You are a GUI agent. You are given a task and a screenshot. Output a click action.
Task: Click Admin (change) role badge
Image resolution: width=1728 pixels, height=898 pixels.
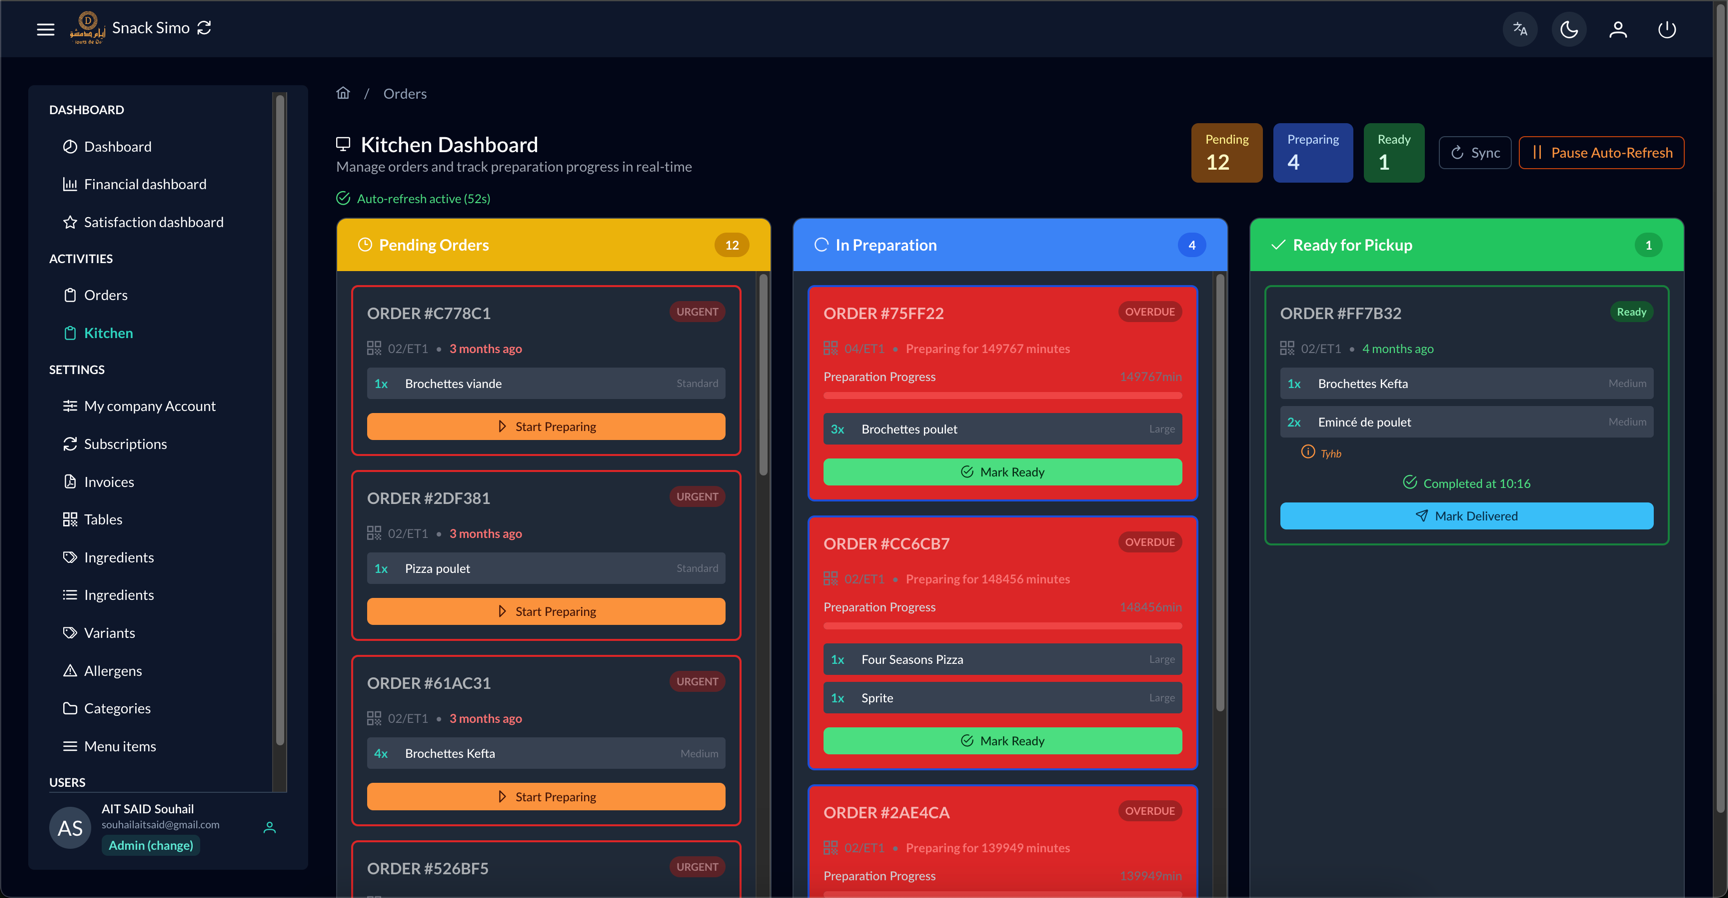pos(151,845)
